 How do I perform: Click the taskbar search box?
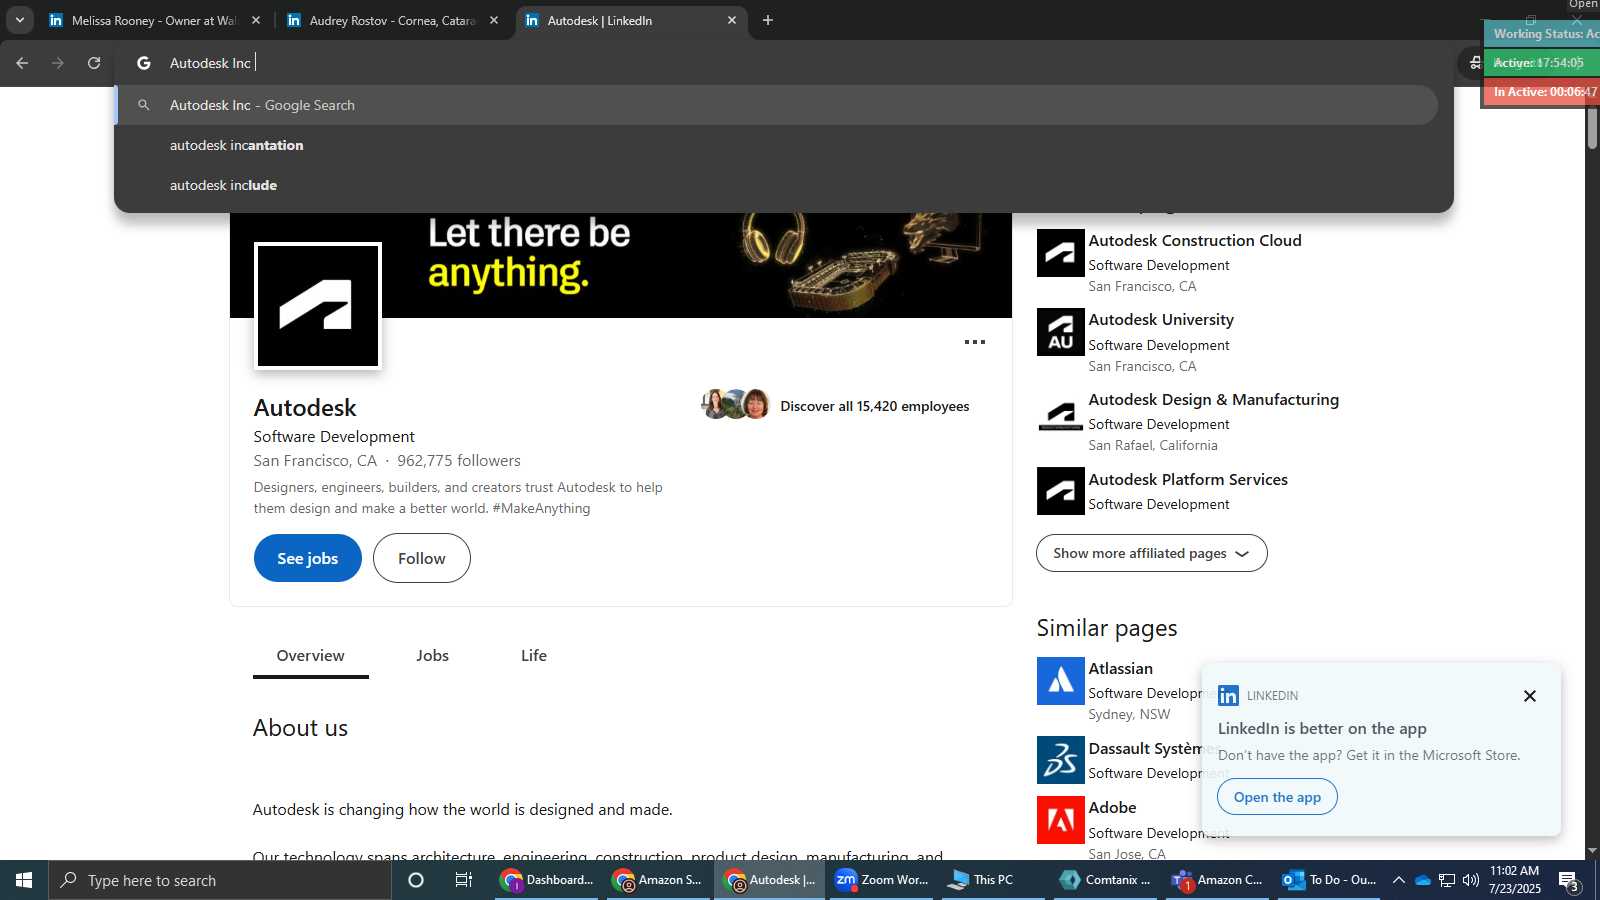coord(220,880)
